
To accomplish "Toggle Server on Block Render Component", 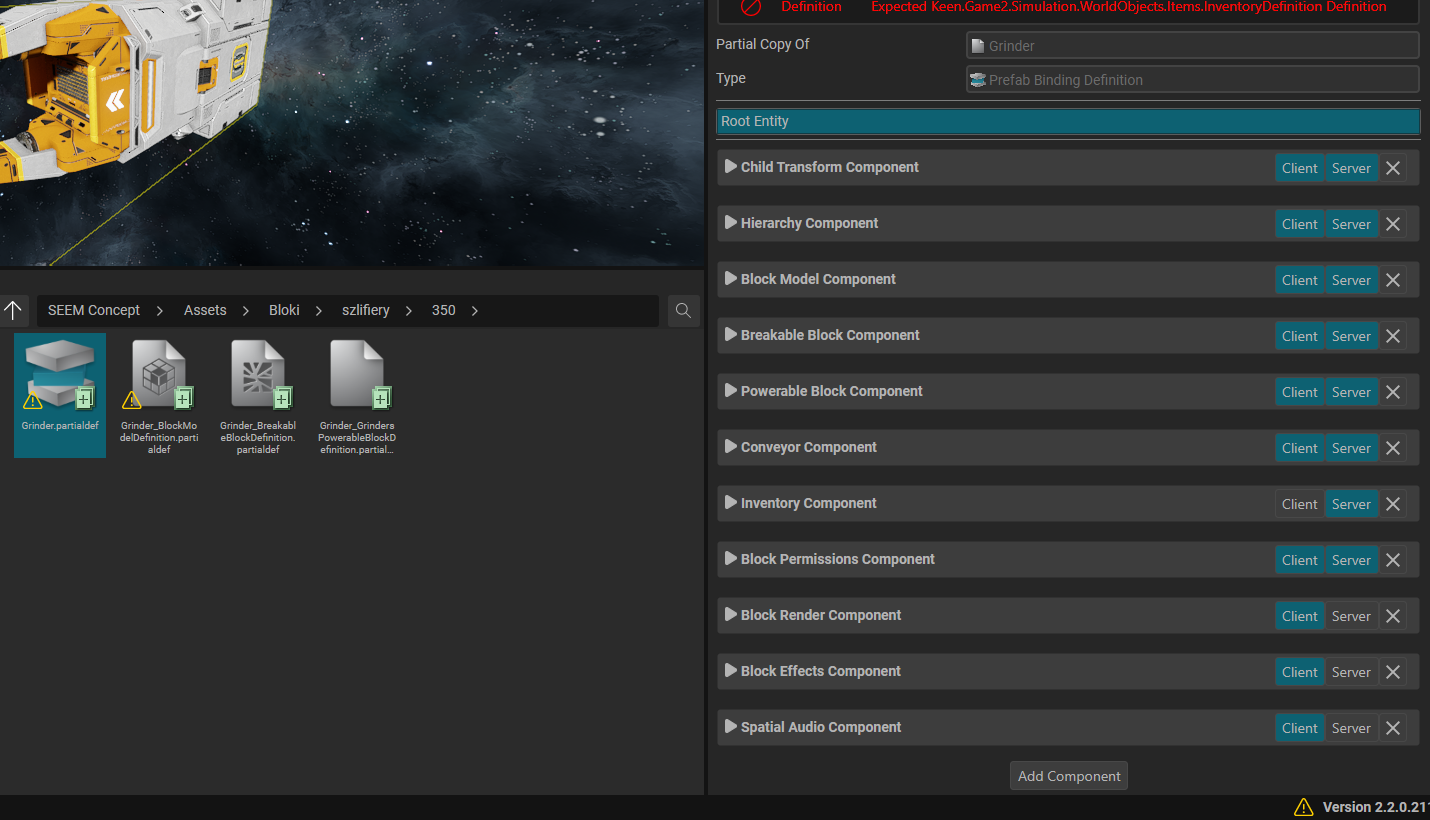I will point(1351,616).
